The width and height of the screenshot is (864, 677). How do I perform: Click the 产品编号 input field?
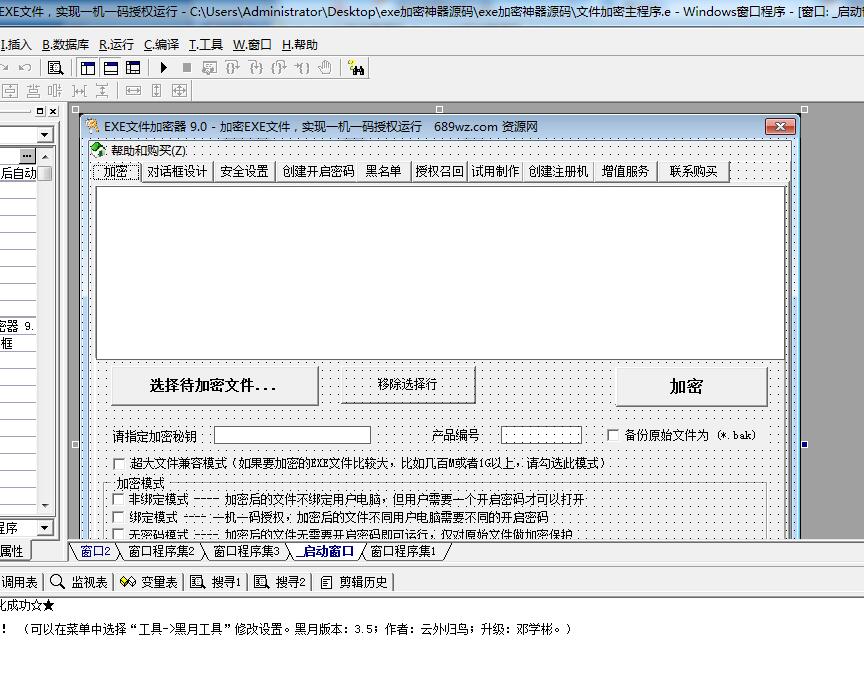click(541, 435)
